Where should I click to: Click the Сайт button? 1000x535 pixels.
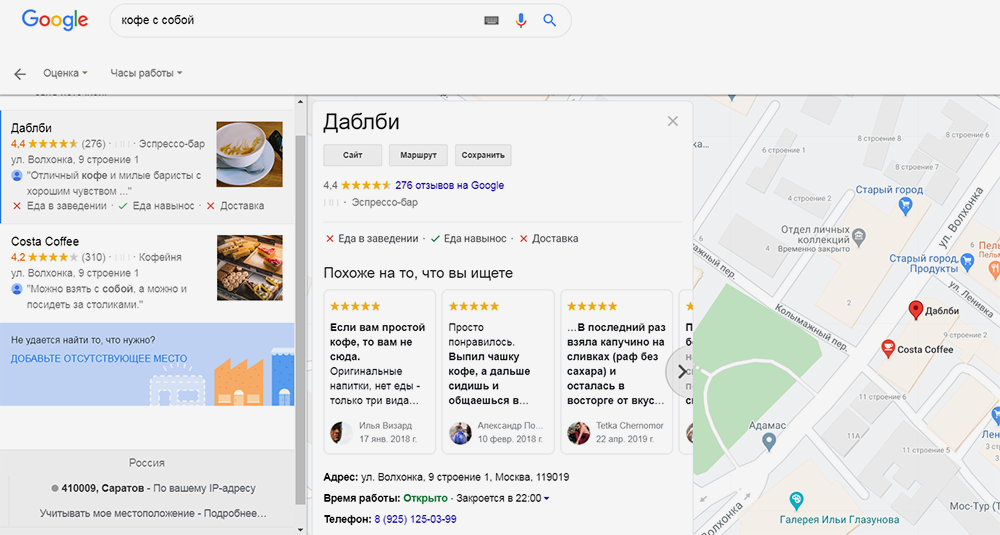pyautogui.click(x=353, y=155)
